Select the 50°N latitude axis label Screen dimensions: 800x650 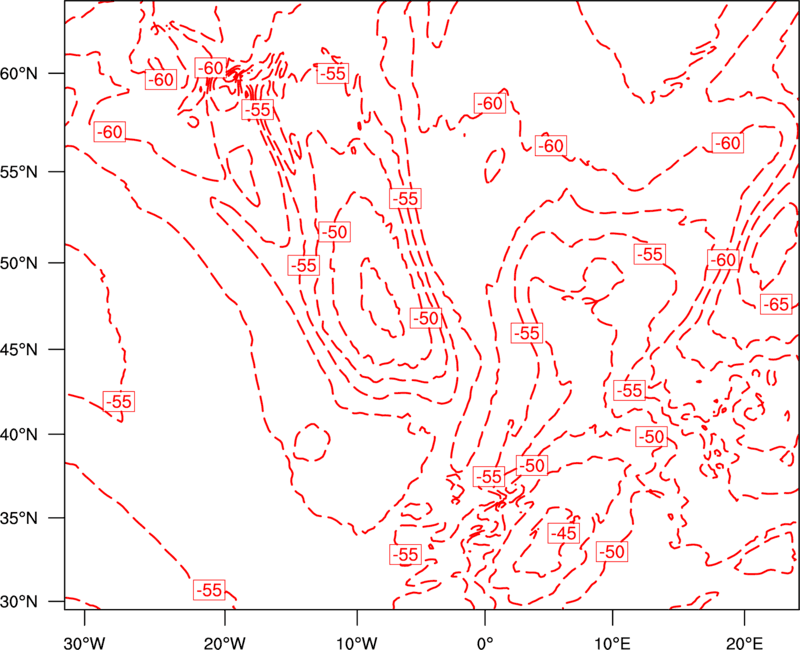click(19, 263)
